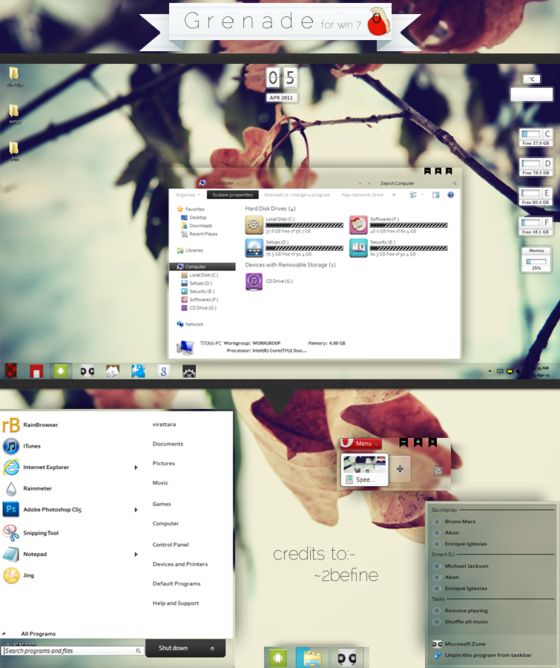560x668 pixels.
Task: Click All Programs in the start menu
Action: [38, 634]
